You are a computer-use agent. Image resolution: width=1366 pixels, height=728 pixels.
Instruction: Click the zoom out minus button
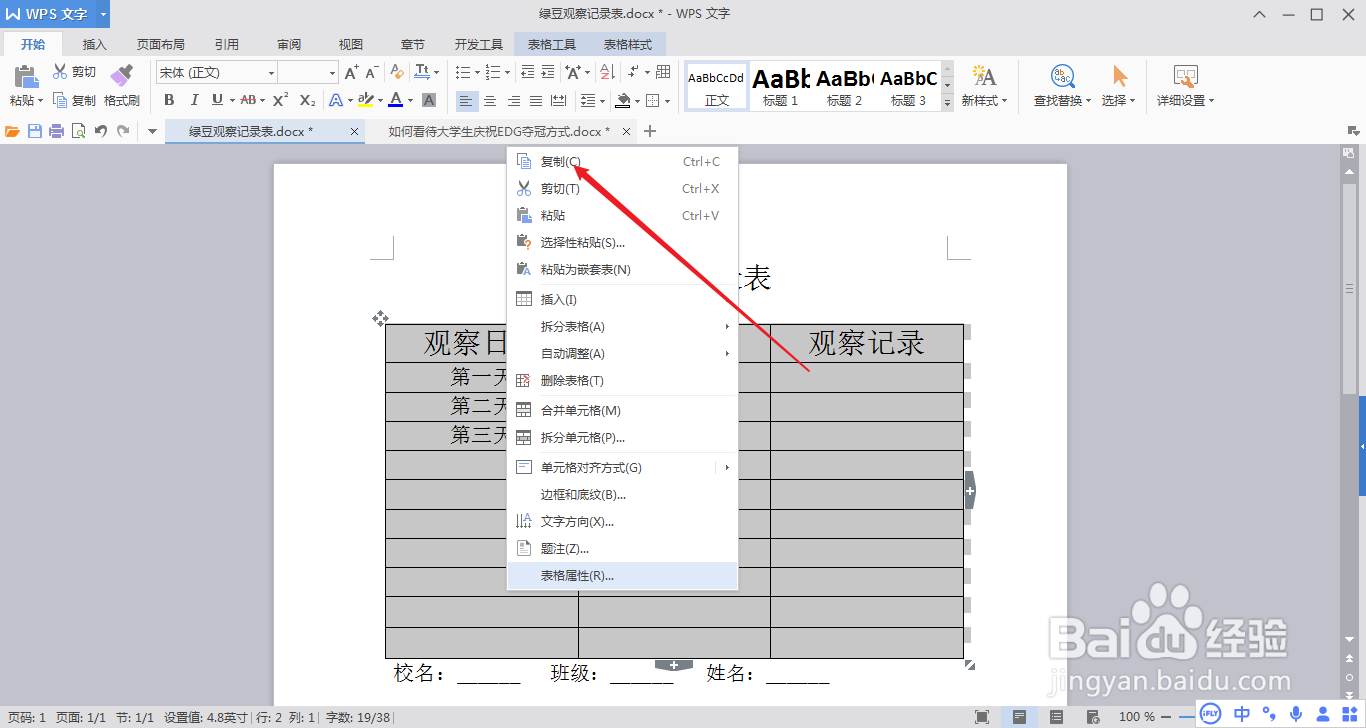coord(1166,716)
